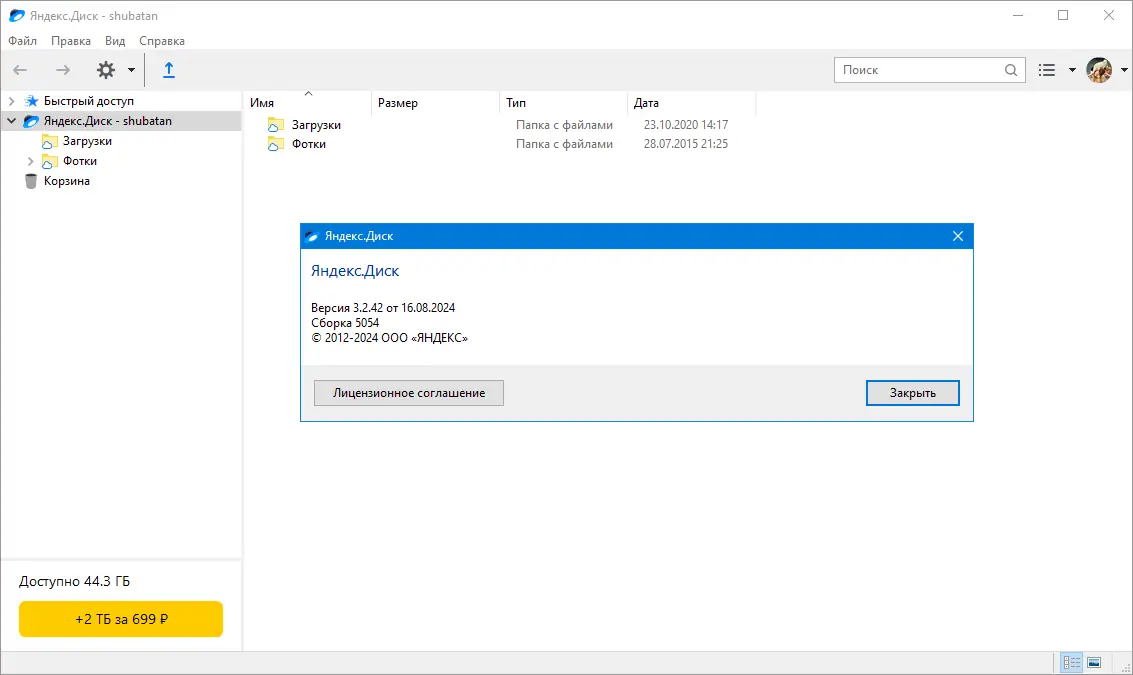Click date 23.10.2020 14:17 cell

pyautogui.click(x=686, y=125)
